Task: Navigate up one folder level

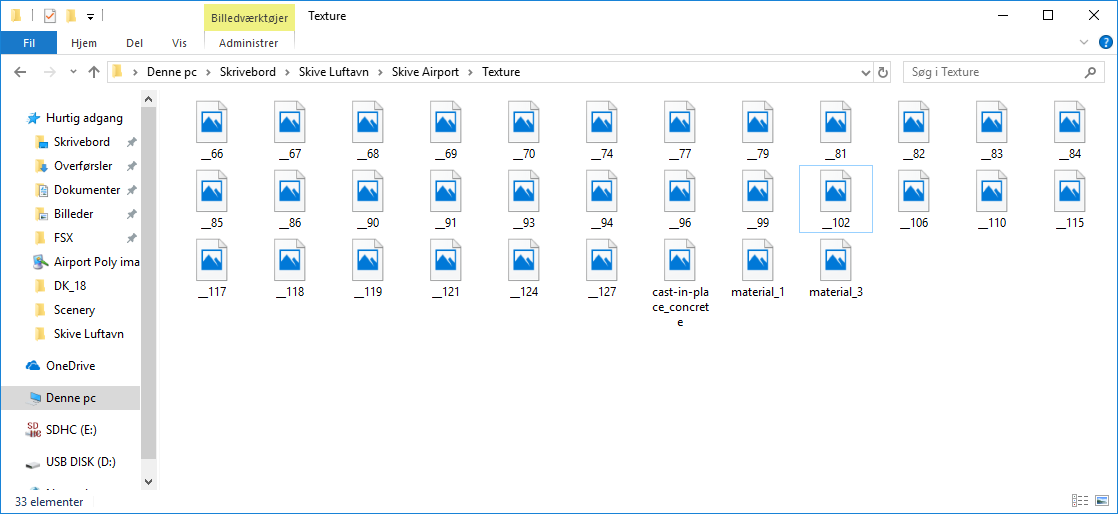Action: (93, 72)
